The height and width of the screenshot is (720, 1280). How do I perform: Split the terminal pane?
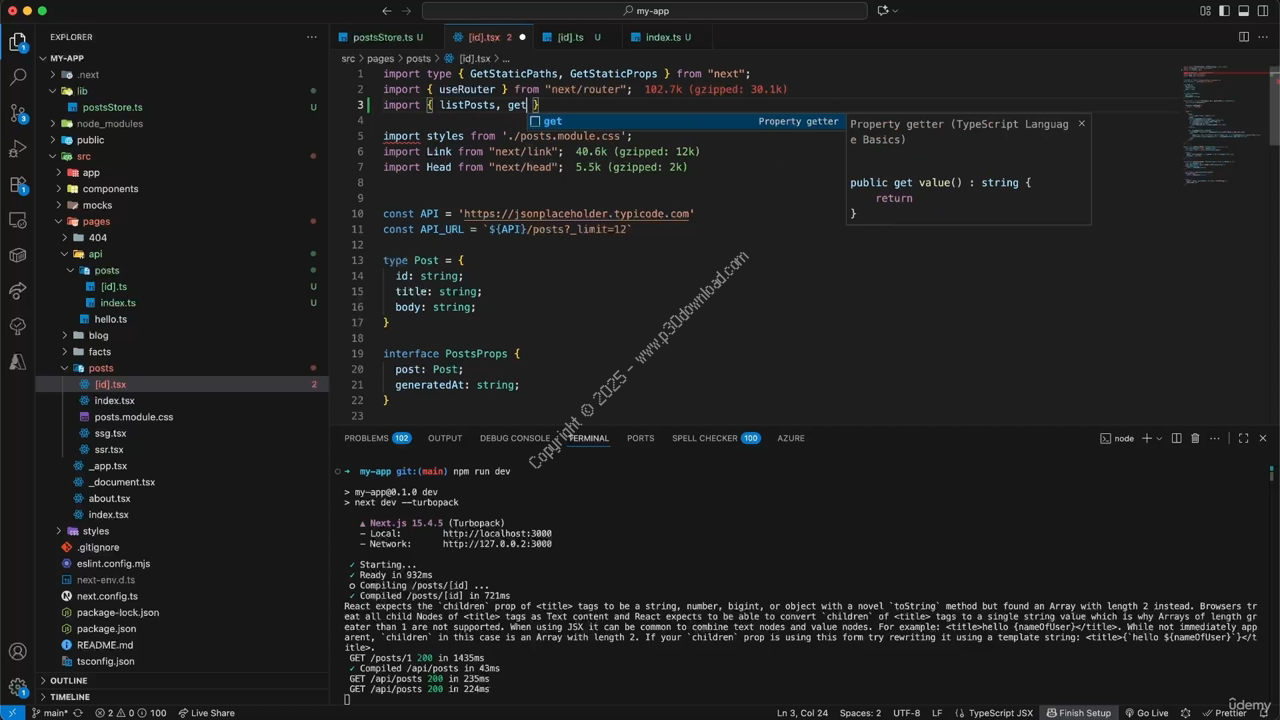coord(1177,438)
